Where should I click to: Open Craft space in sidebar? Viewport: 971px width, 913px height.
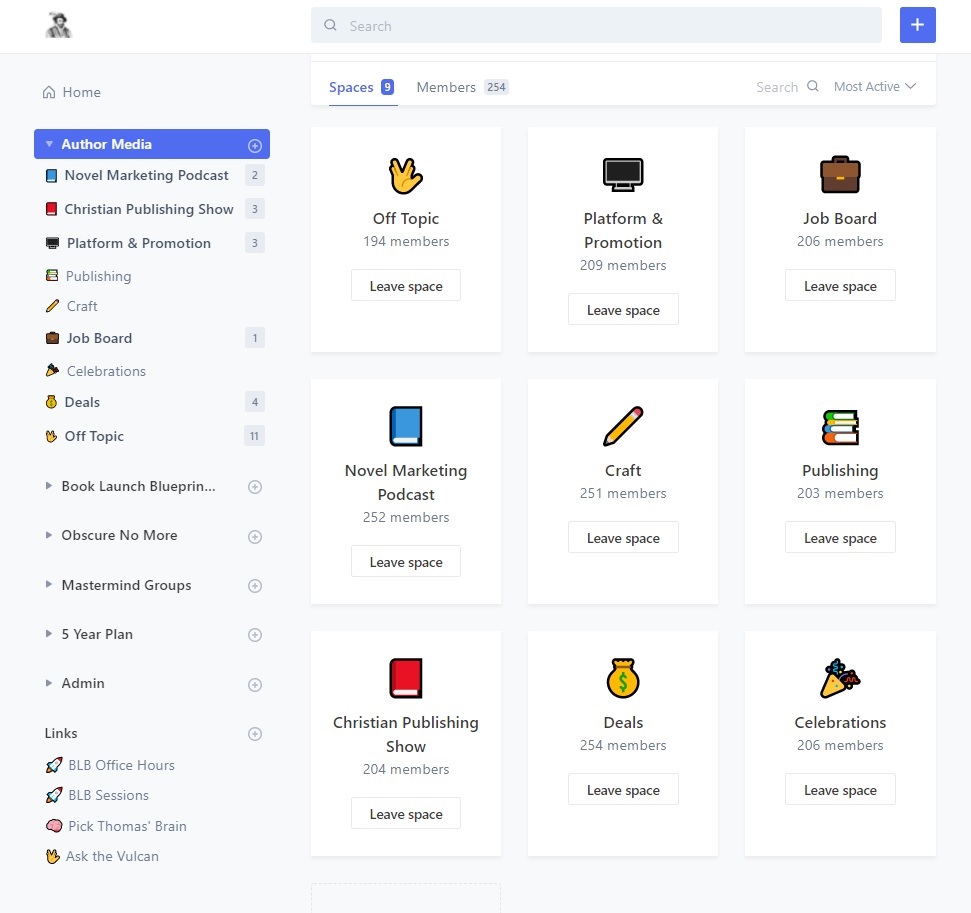coord(82,306)
